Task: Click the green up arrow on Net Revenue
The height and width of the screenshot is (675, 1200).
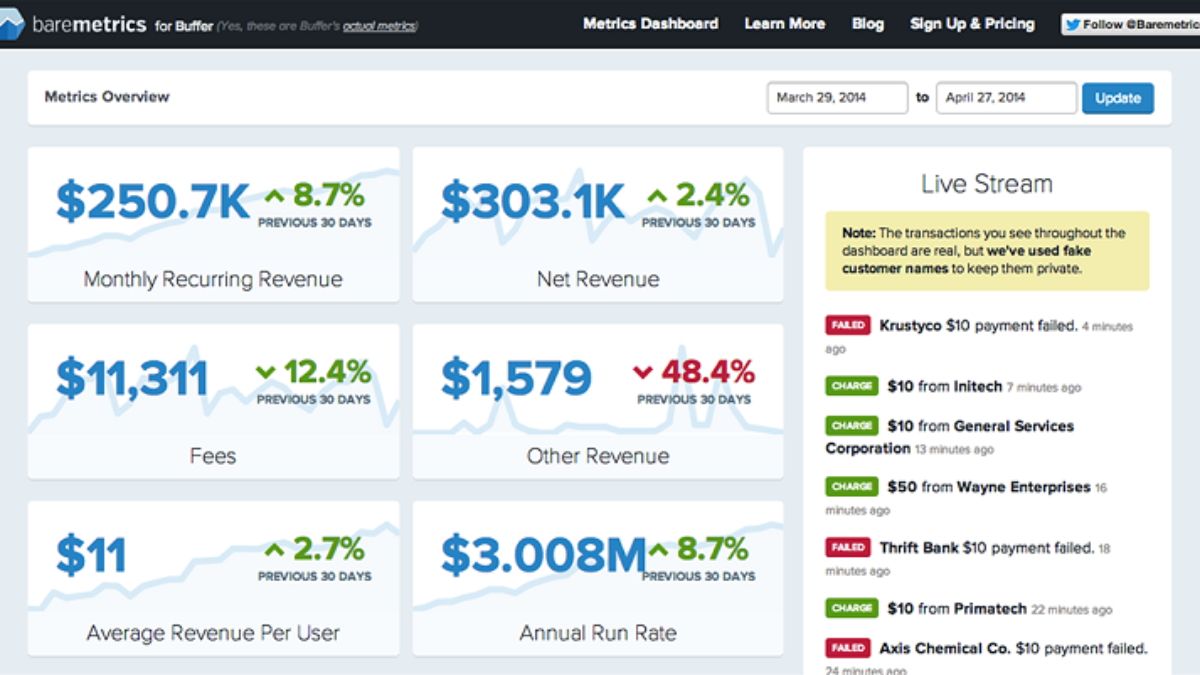Action: click(x=657, y=195)
